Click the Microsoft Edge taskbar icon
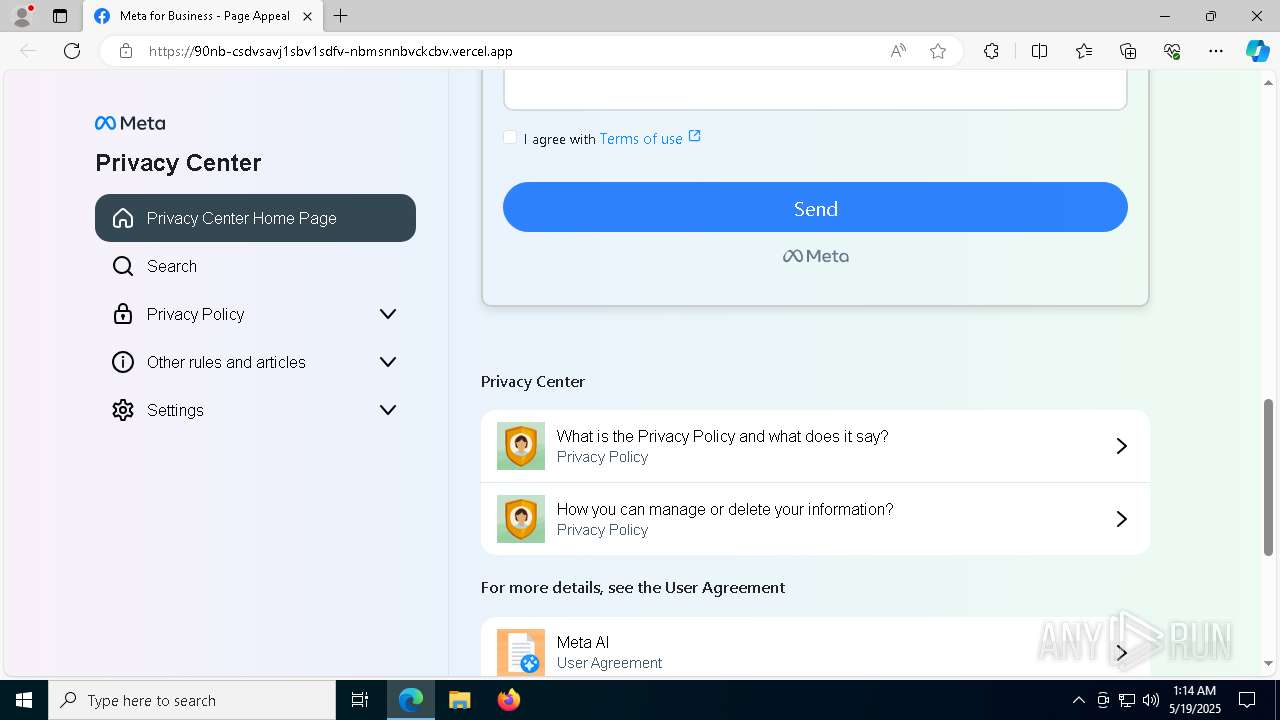Viewport: 1280px width, 720px height. pyautogui.click(x=411, y=700)
